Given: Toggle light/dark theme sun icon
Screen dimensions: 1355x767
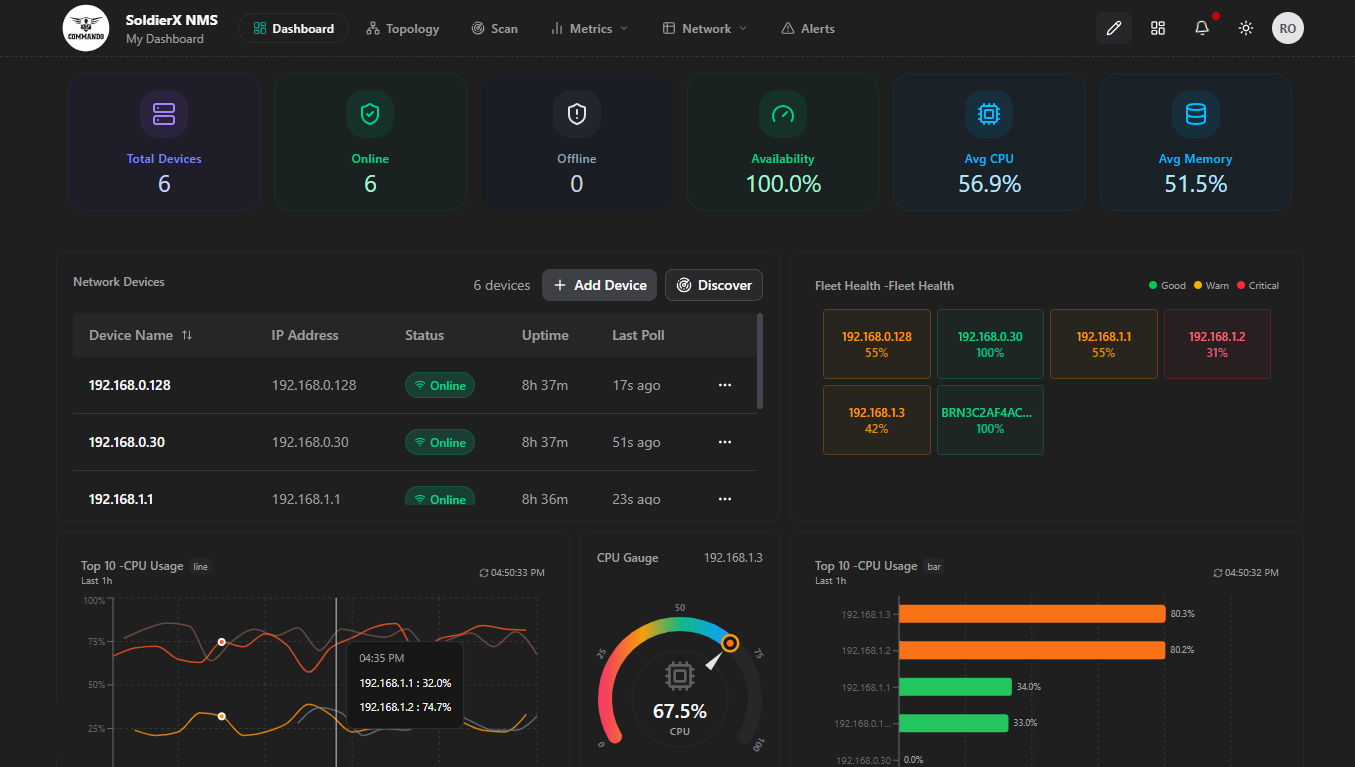Looking at the screenshot, I should [x=1246, y=28].
